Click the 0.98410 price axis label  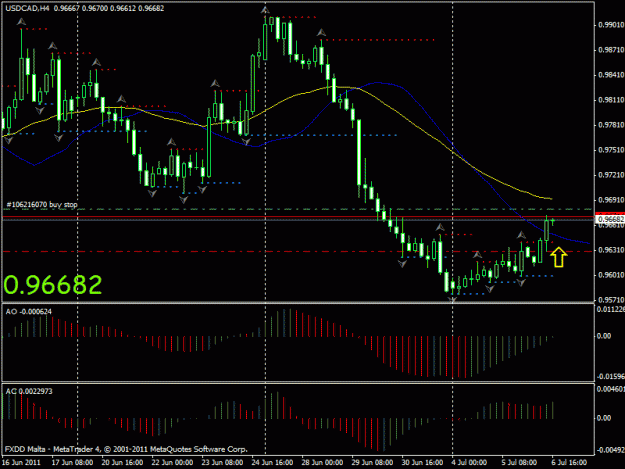click(x=611, y=75)
